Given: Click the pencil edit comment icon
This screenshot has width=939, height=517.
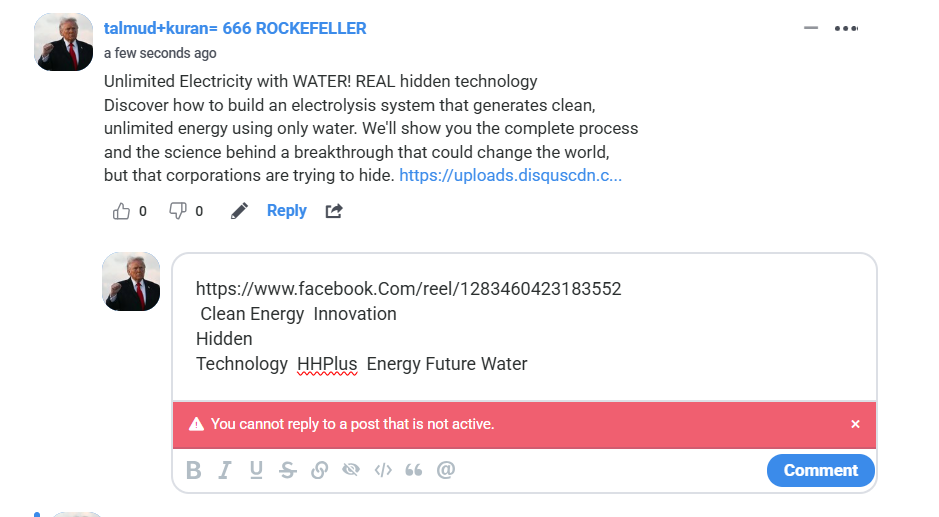Looking at the screenshot, I should point(239,211).
